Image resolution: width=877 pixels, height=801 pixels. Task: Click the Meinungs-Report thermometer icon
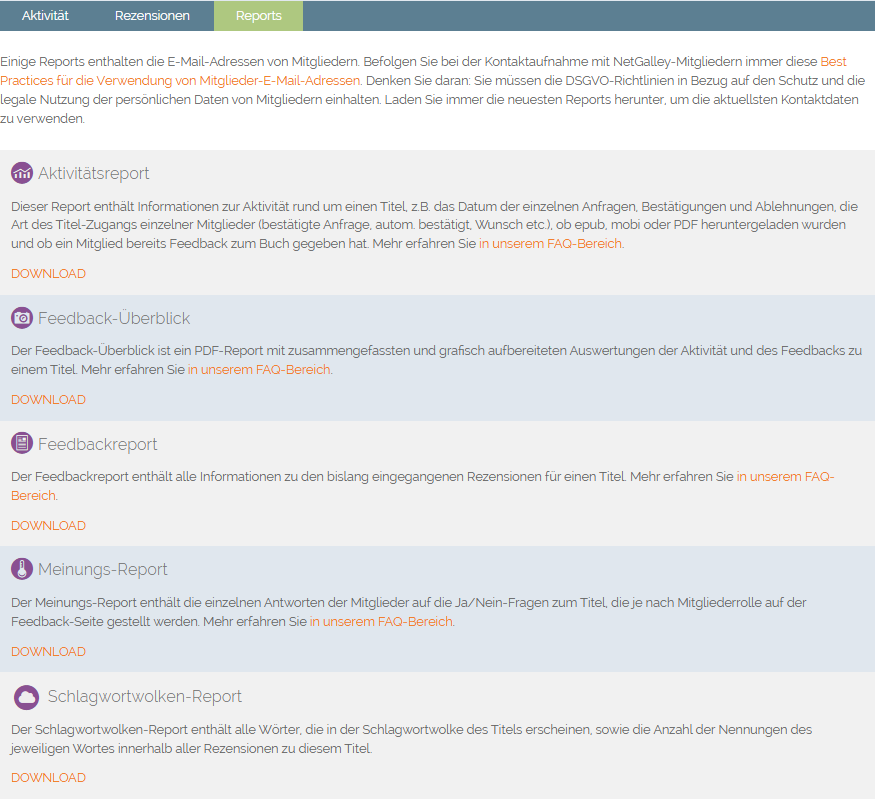coord(22,569)
